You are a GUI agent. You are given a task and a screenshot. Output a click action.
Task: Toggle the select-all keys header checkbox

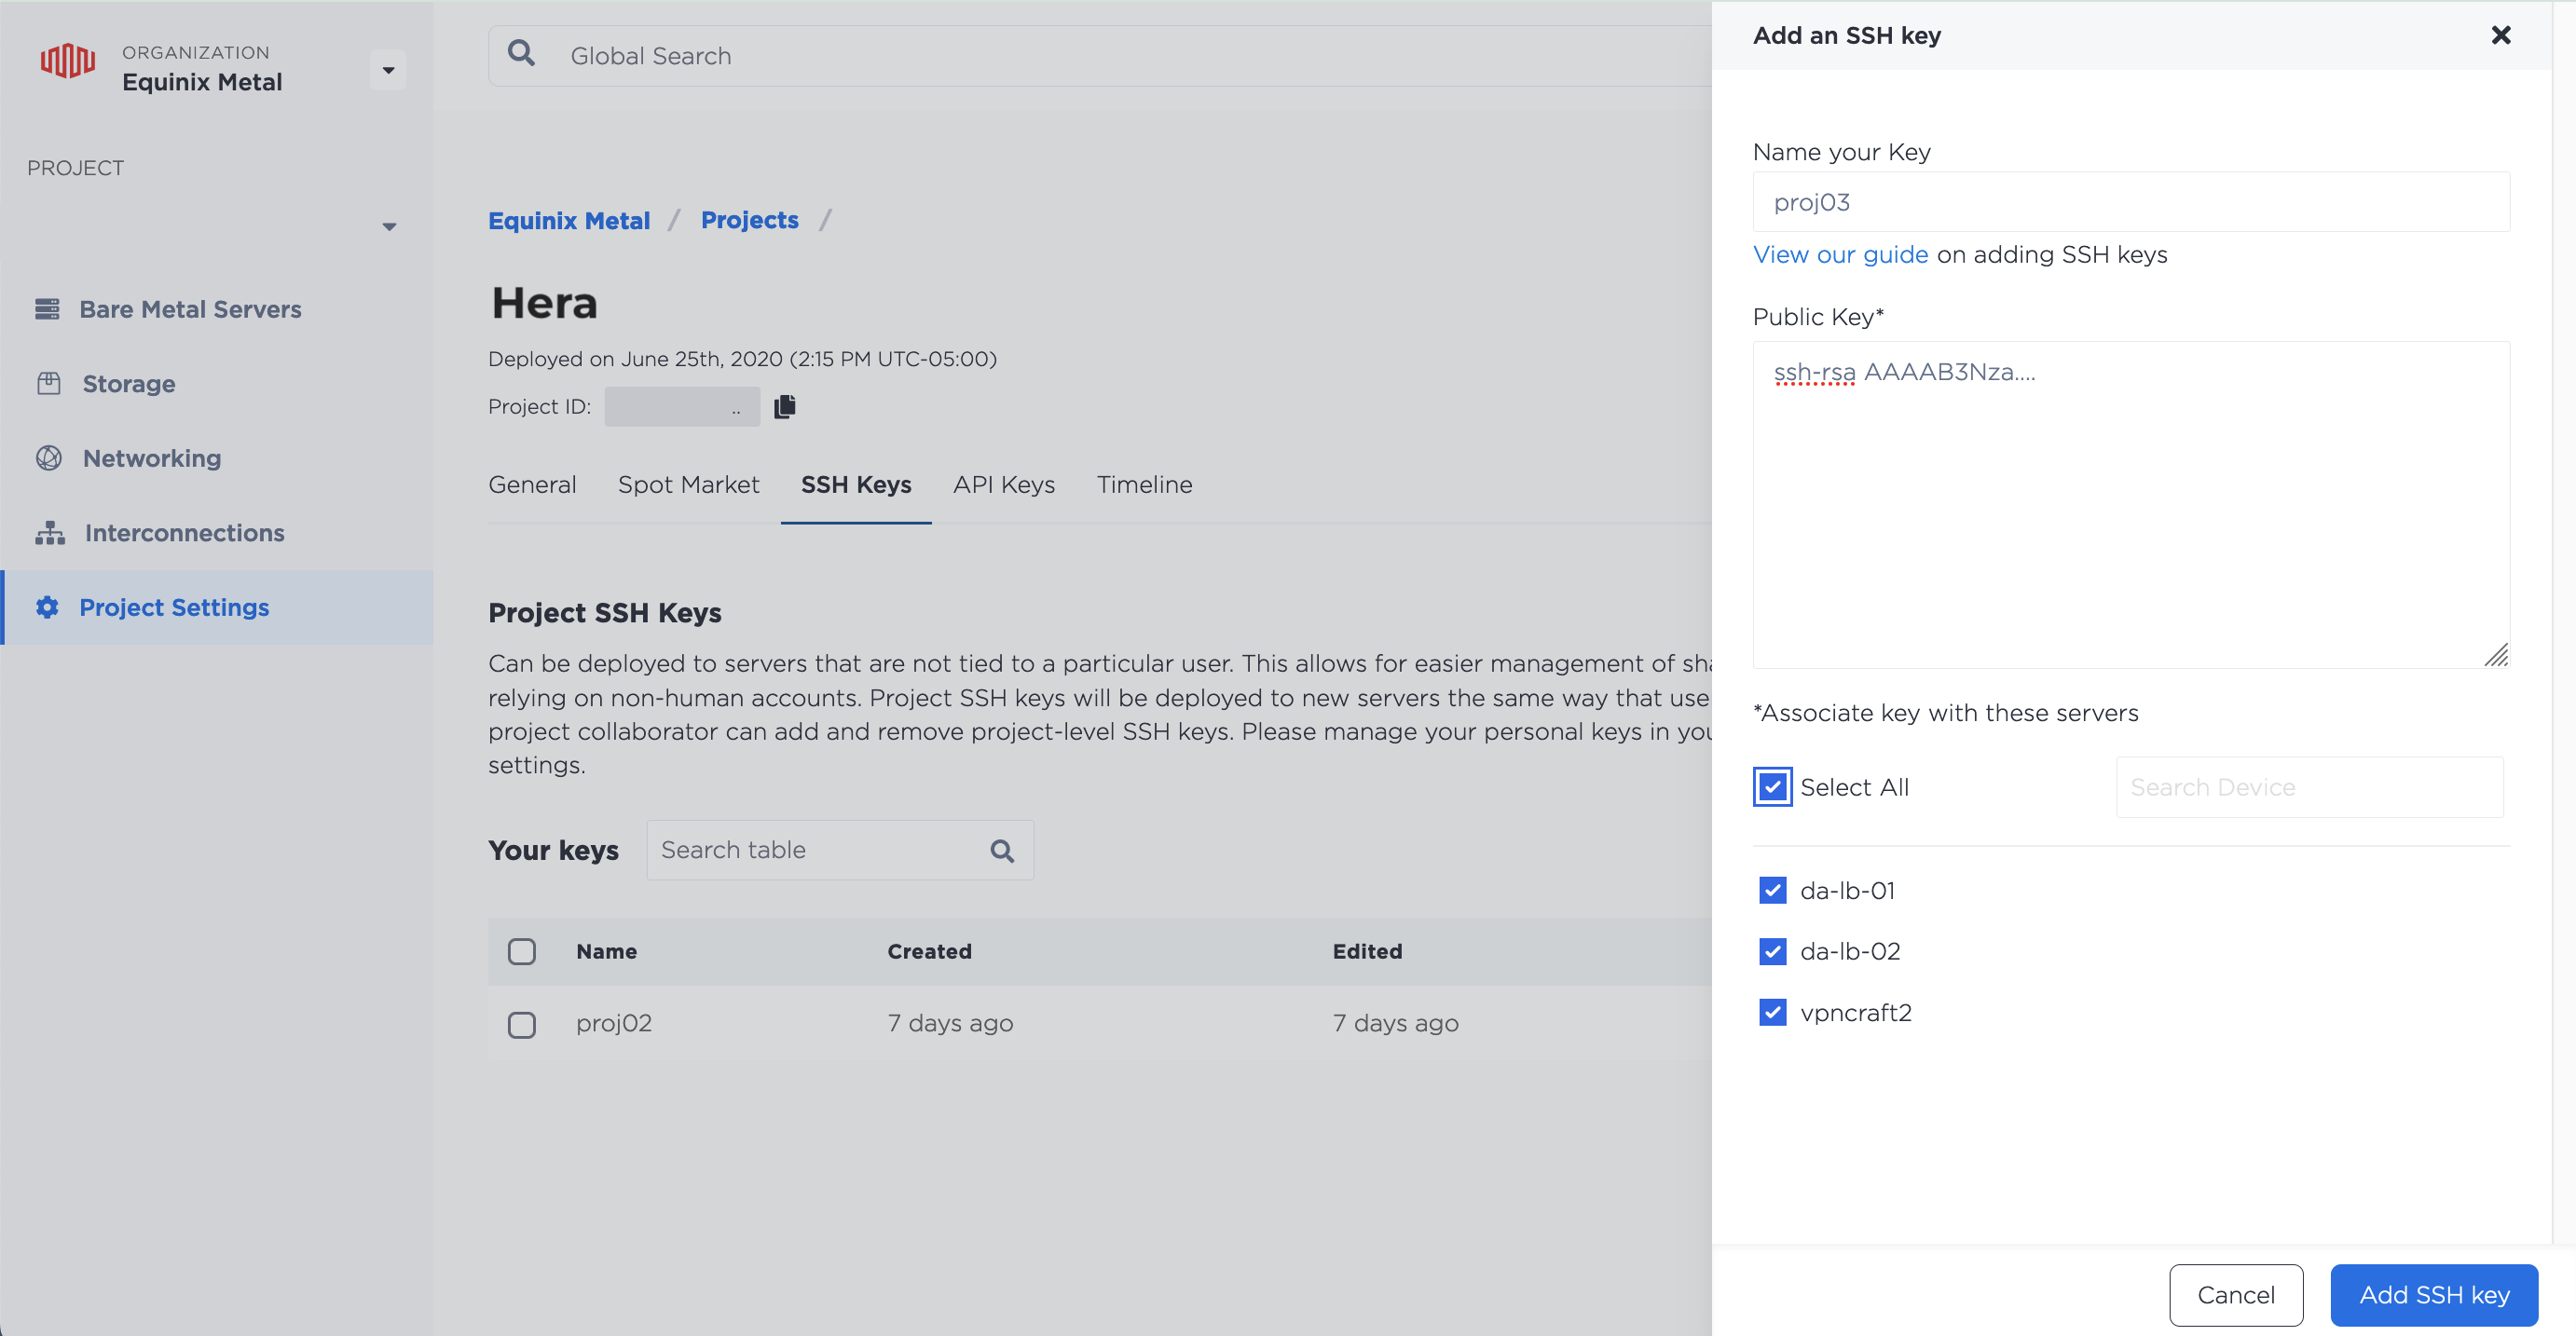521,951
